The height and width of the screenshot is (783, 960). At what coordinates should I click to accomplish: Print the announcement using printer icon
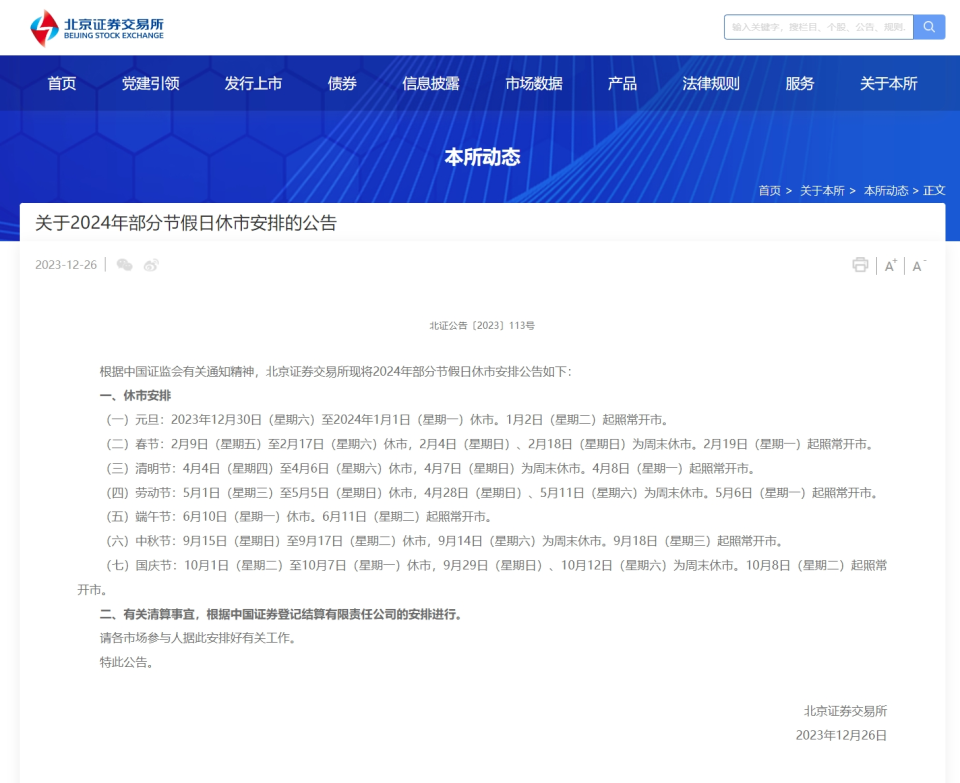(x=860, y=264)
